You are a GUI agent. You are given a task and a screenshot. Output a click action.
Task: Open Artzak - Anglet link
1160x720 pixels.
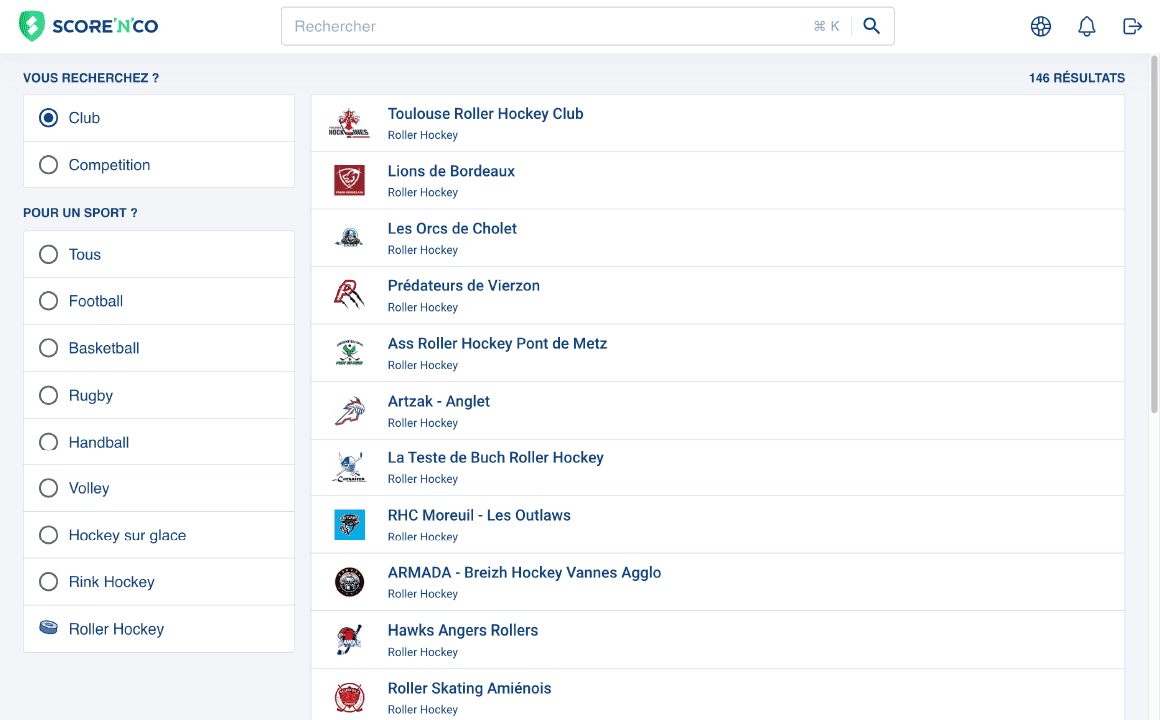[x=439, y=401]
